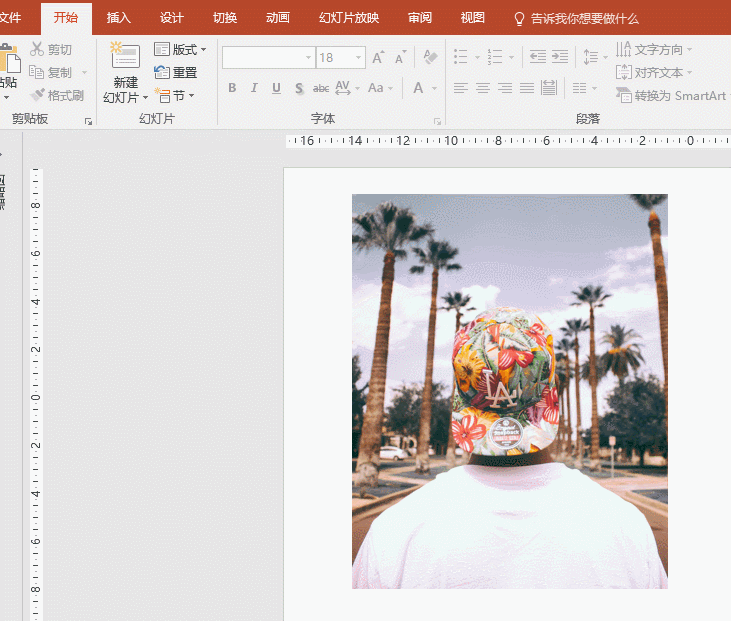Open the Copy (复制) dropdown arrow
The image size is (731, 621).
point(84,72)
